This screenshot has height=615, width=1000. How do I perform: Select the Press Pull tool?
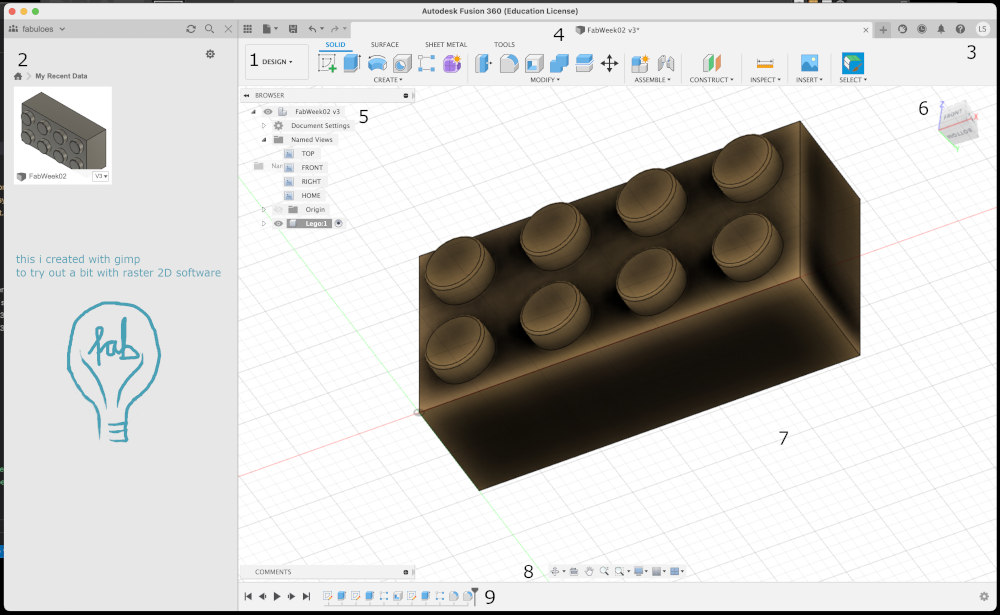coord(483,63)
